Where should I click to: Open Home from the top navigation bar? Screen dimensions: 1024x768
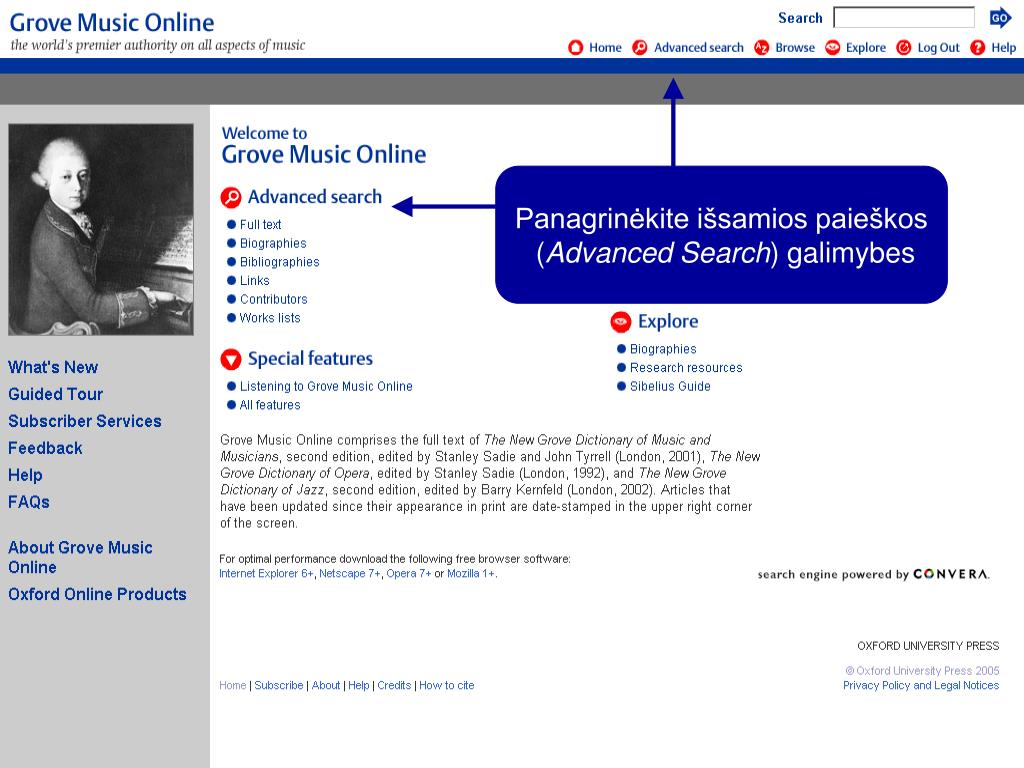coord(605,48)
